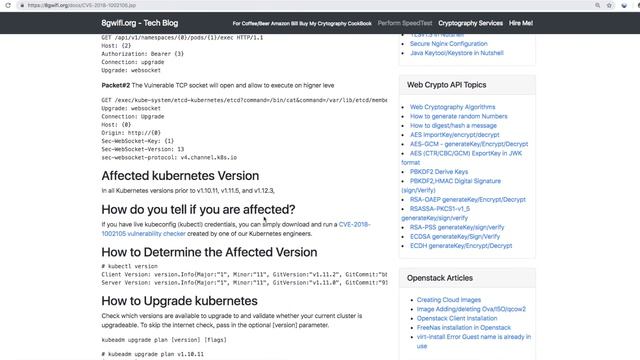Click the How to Upgrade kubernetes heading
640x360 pixels.
(x=179, y=301)
